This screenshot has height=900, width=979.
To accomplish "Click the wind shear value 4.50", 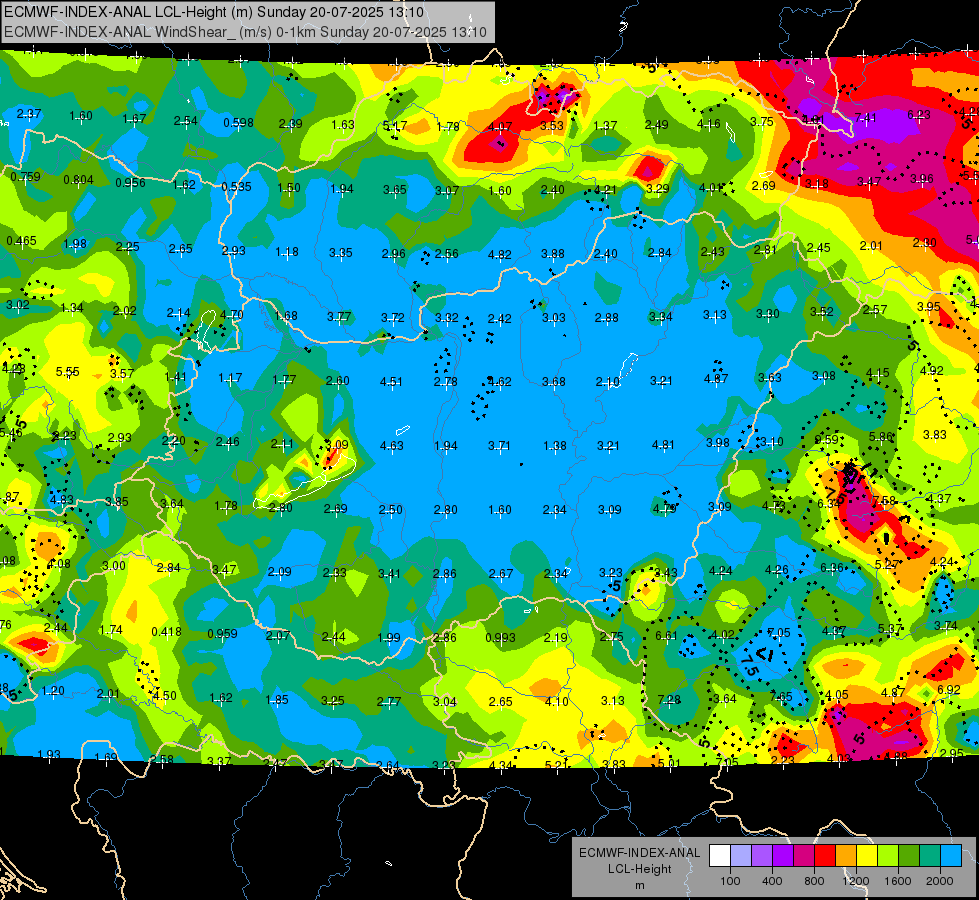I will coord(164,696).
